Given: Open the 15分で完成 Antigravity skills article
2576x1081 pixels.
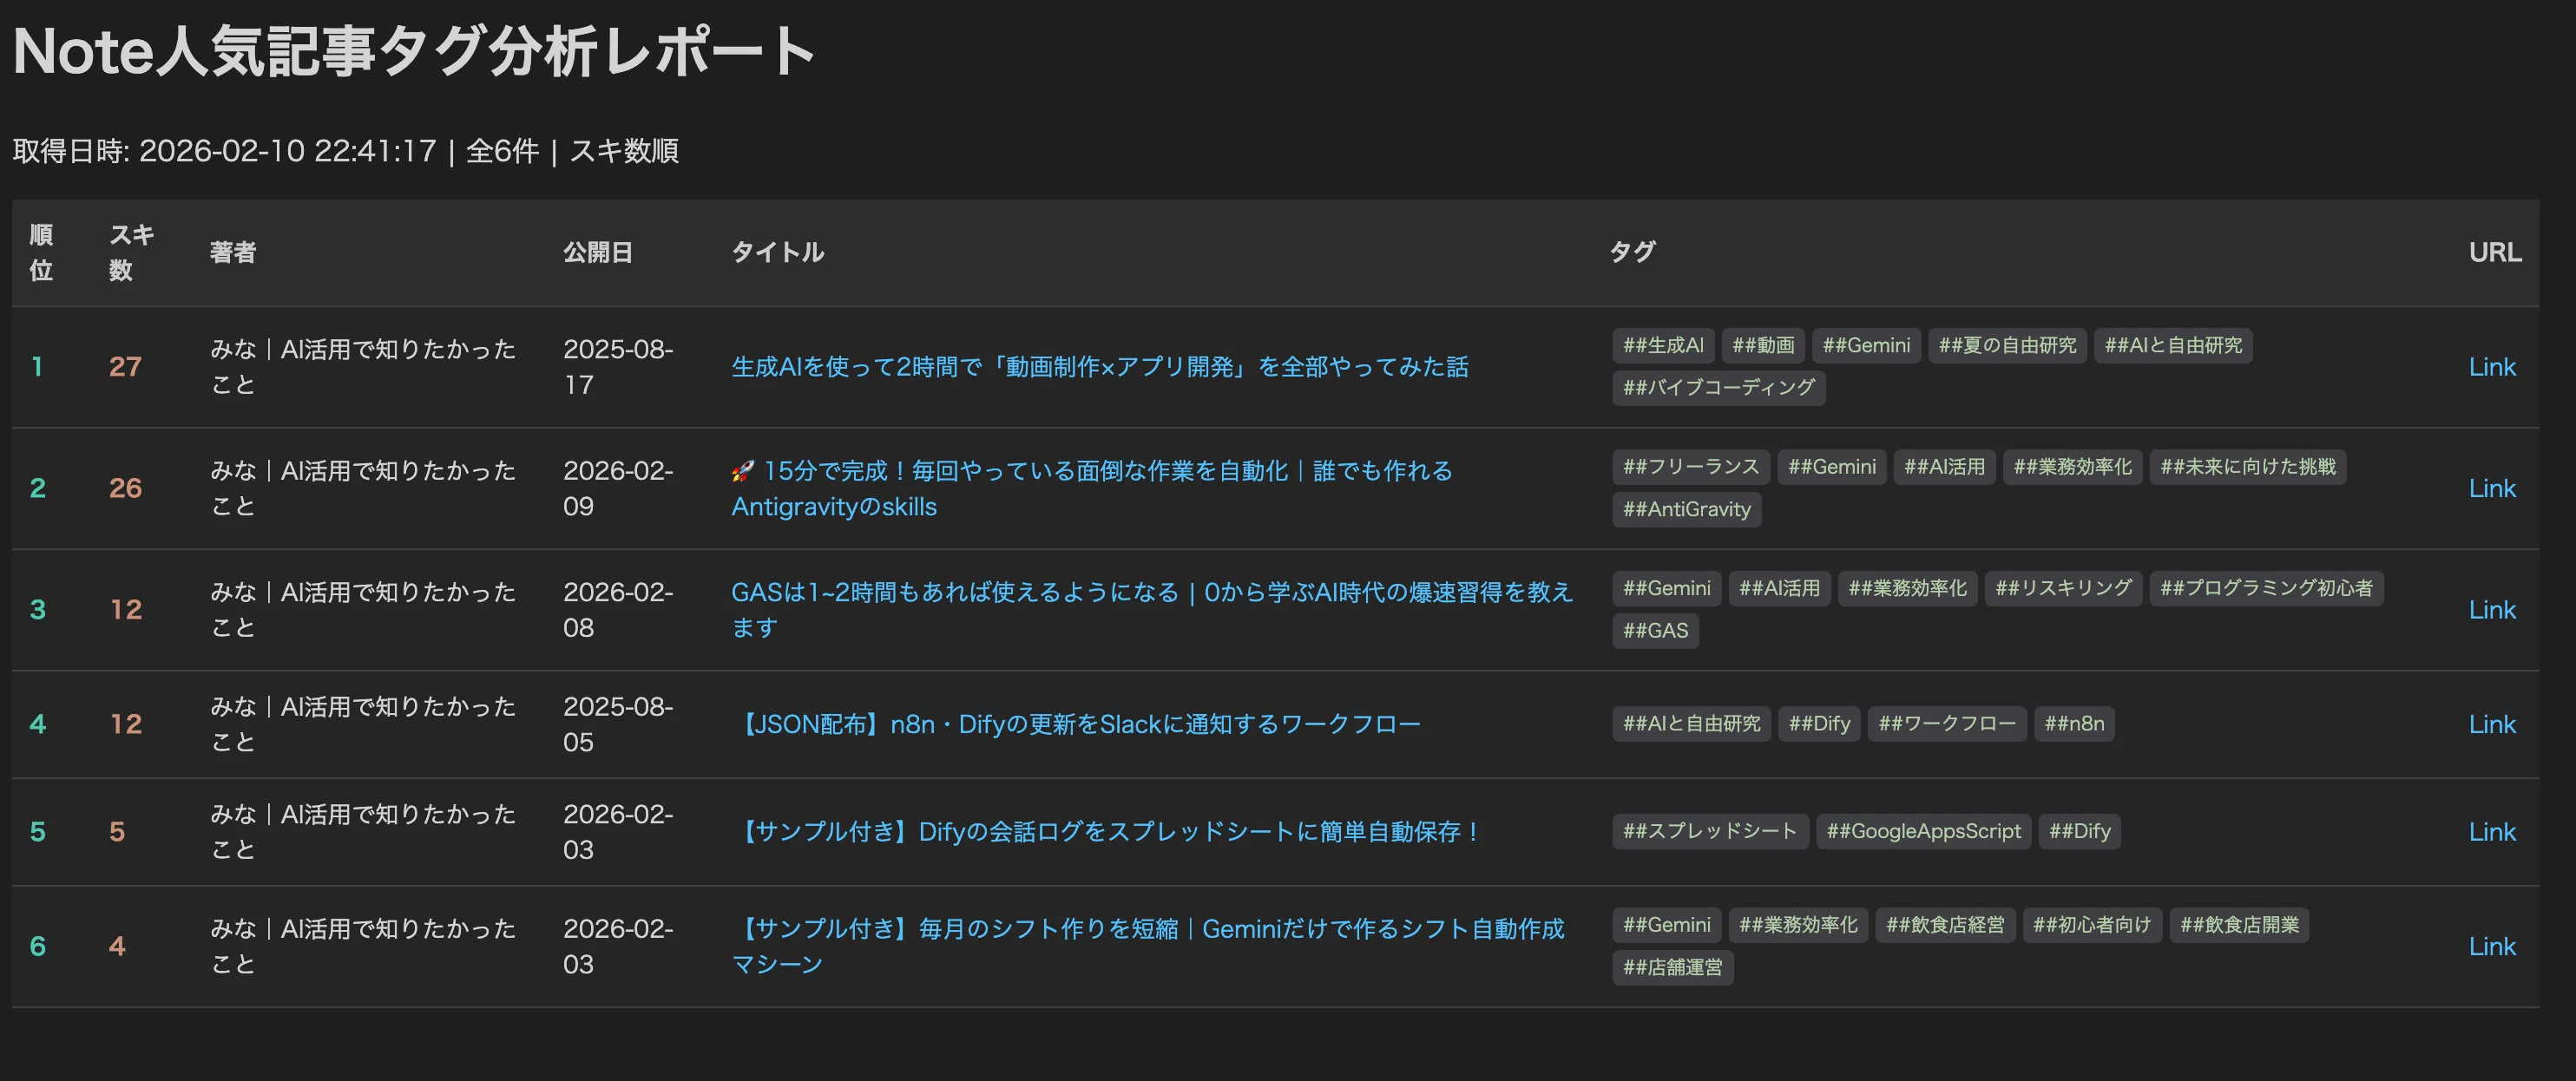Looking at the screenshot, I should [1091, 488].
